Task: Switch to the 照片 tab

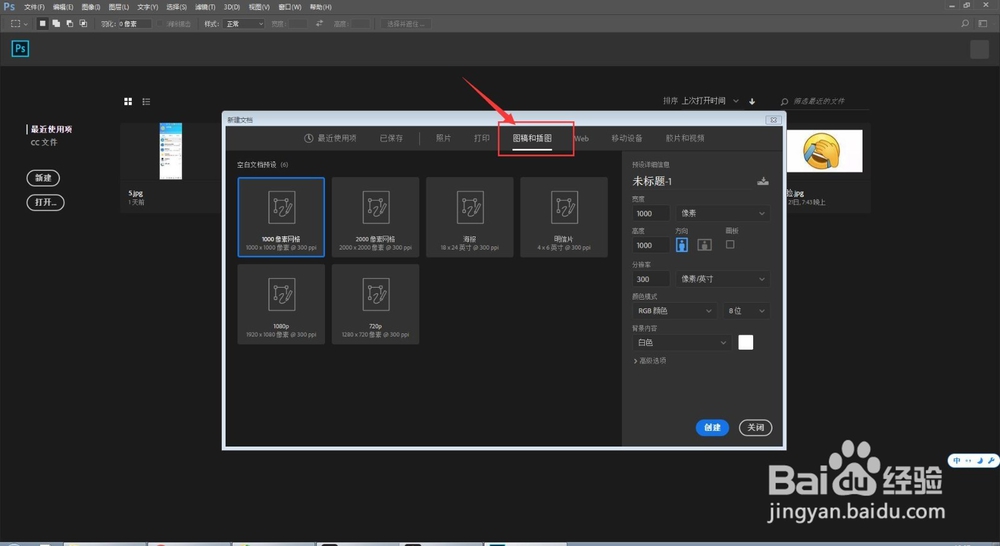Action: pyautogui.click(x=443, y=138)
